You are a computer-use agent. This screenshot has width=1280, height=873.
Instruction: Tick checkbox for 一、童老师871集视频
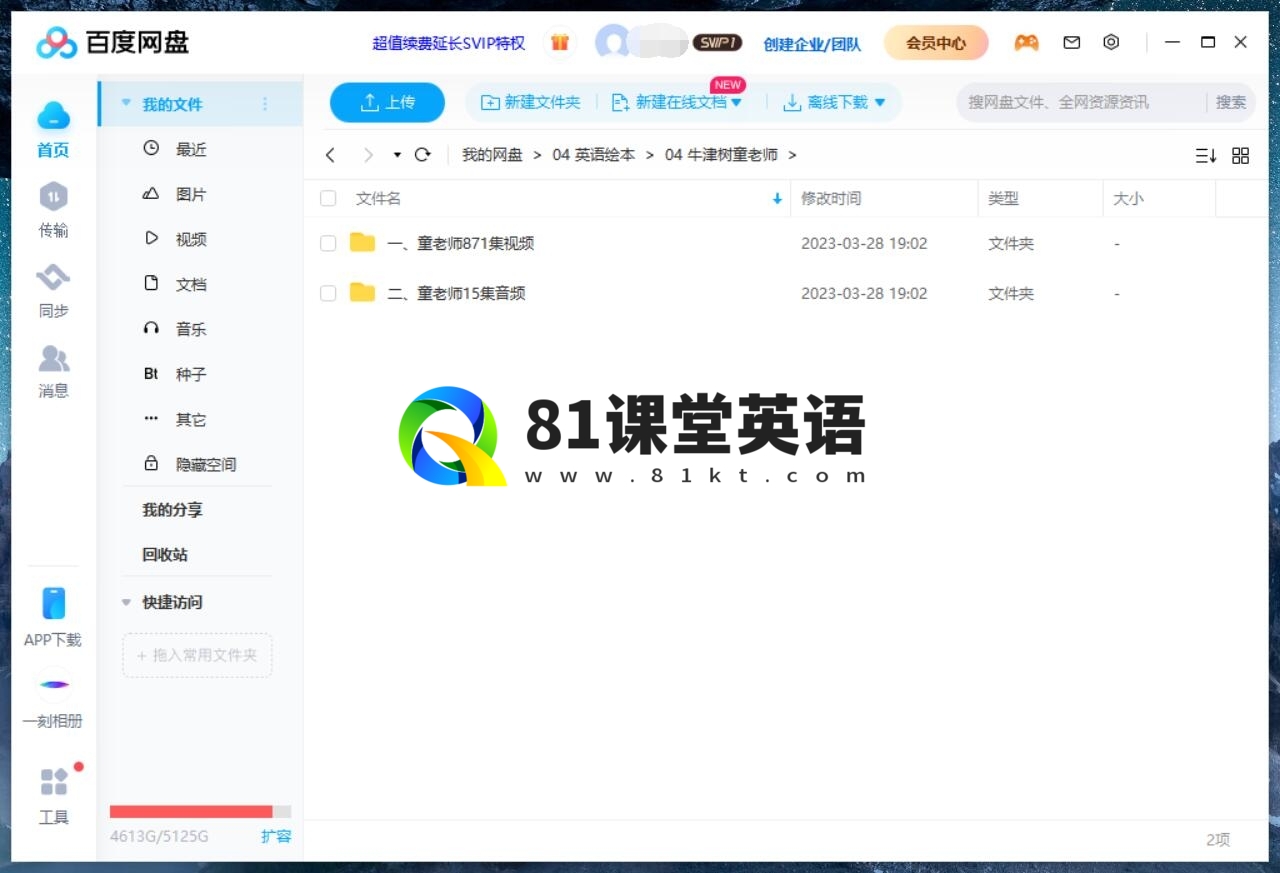pos(328,243)
